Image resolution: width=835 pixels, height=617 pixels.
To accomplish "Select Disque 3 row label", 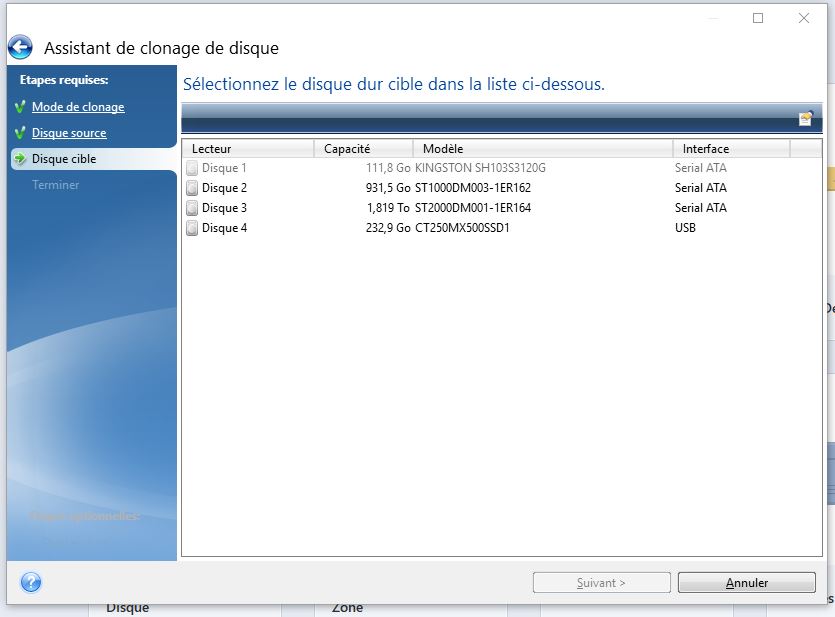I will (x=224, y=208).
